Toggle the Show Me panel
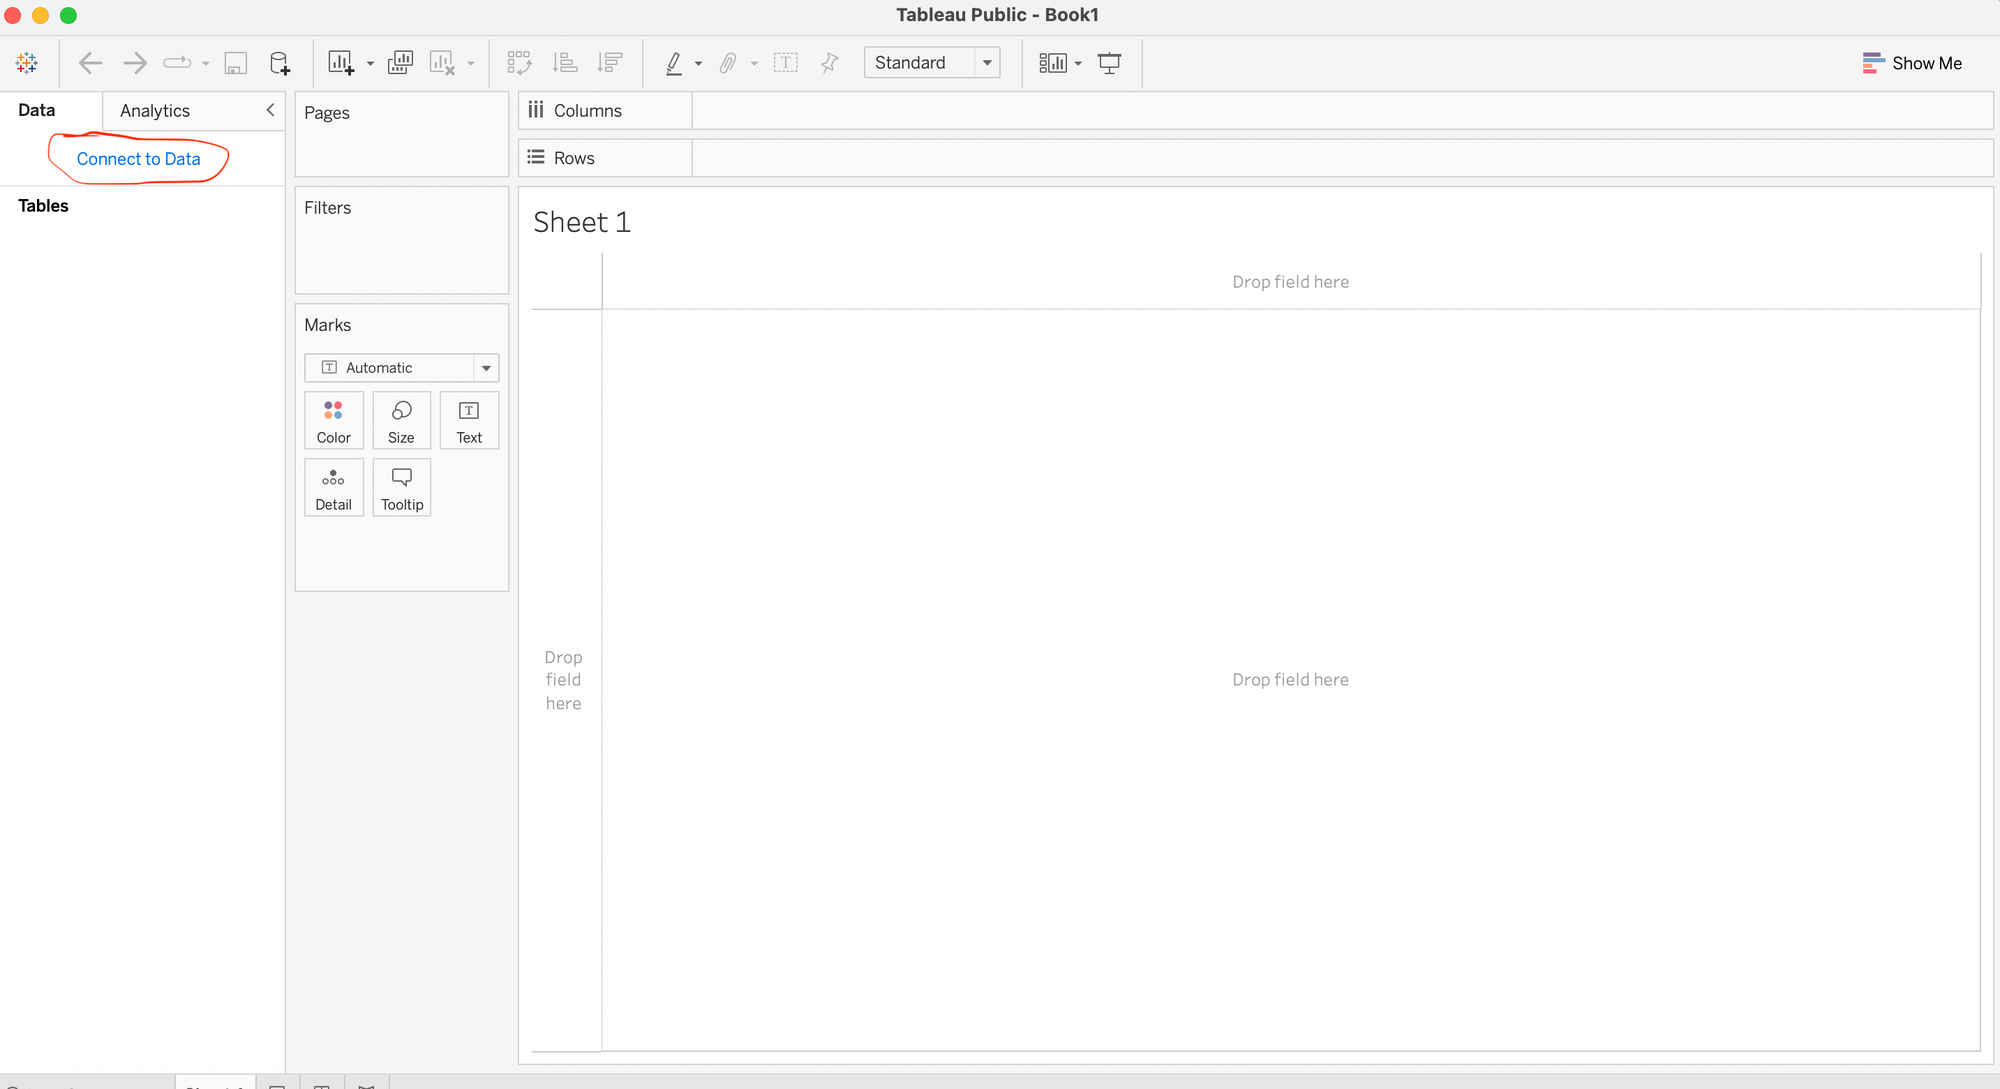Viewport: 2000px width, 1089px height. click(1912, 63)
